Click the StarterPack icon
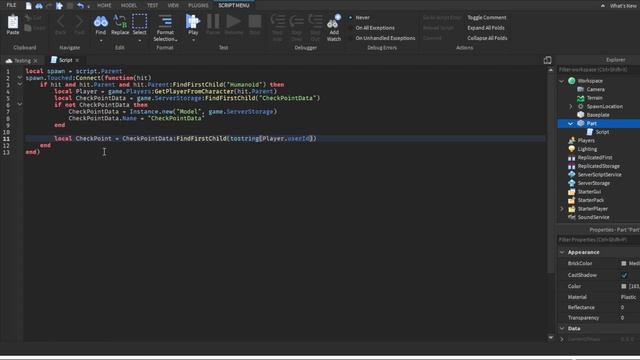The width and height of the screenshot is (640, 360). point(571,200)
